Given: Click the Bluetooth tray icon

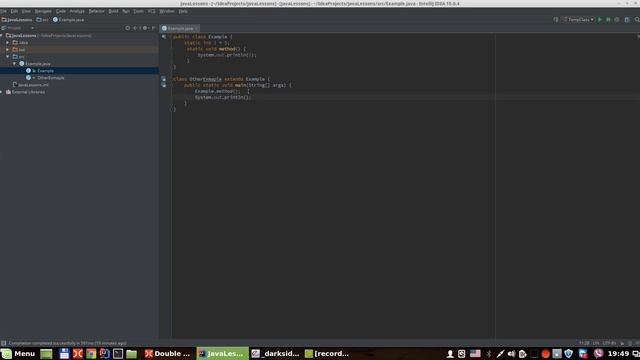Looking at the screenshot, I should pyautogui.click(x=489, y=354).
